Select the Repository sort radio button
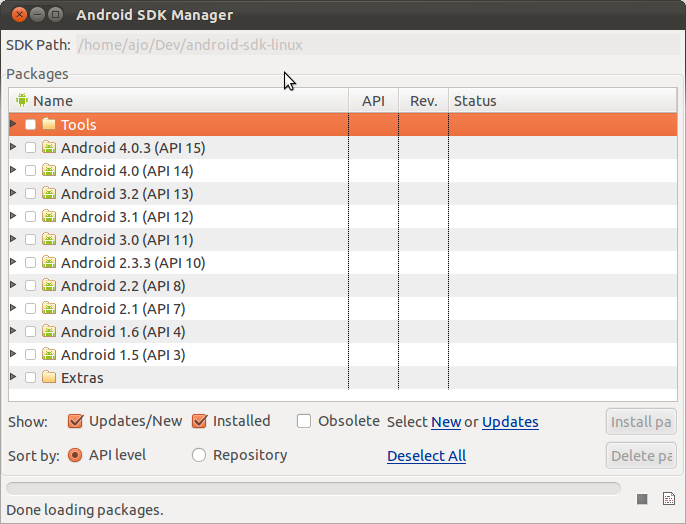 point(199,455)
